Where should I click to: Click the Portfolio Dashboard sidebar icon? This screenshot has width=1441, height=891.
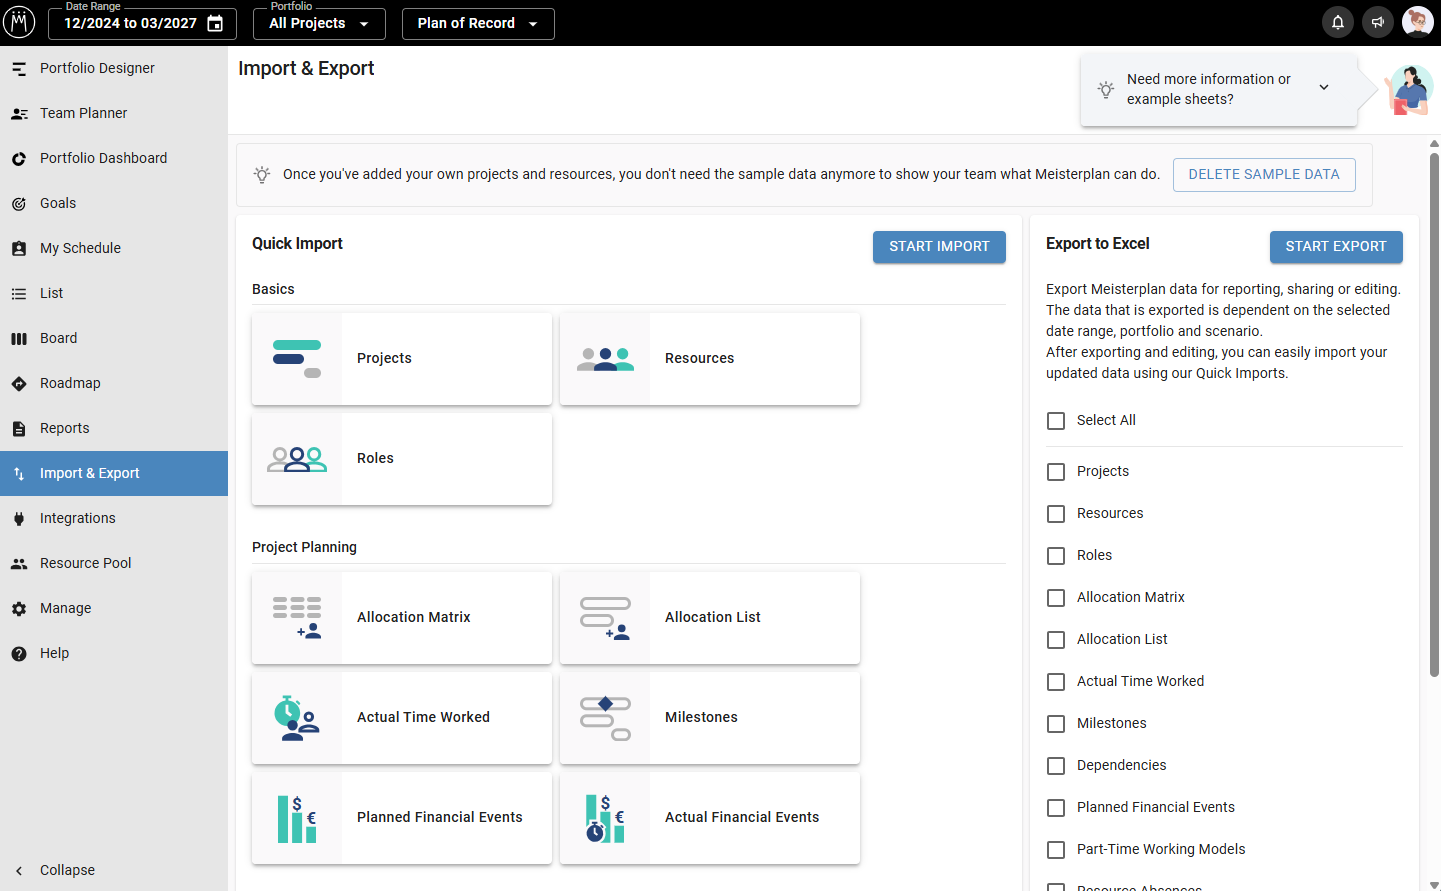[x=19, y=158]
